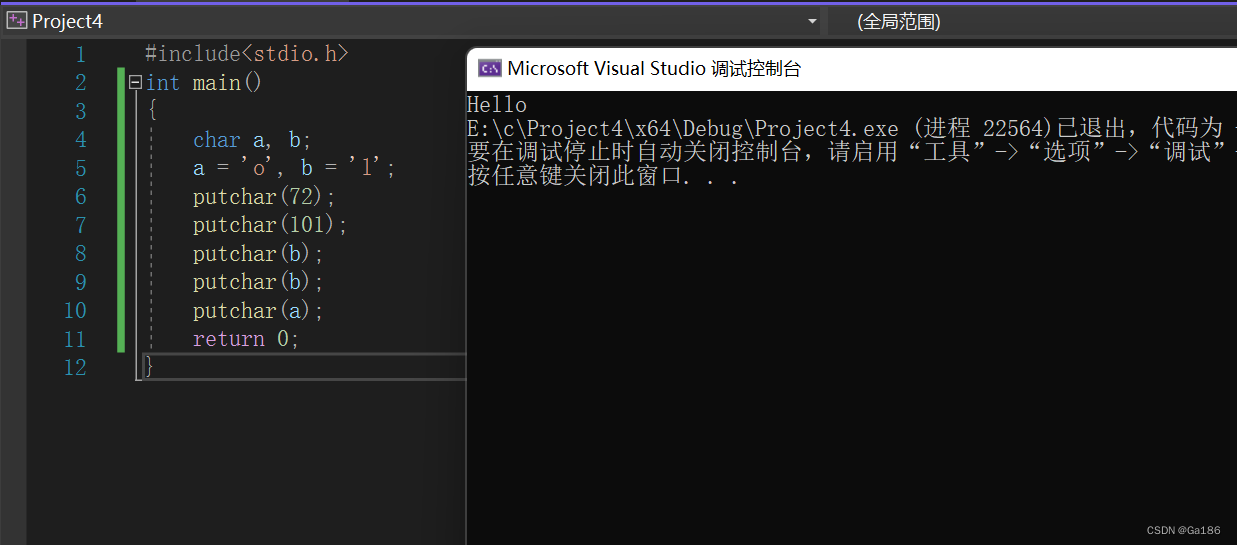Click the 要在调试停止时自动关闭控制台 console line
The height and width of the screenshot is (545, 1237).
852,152
